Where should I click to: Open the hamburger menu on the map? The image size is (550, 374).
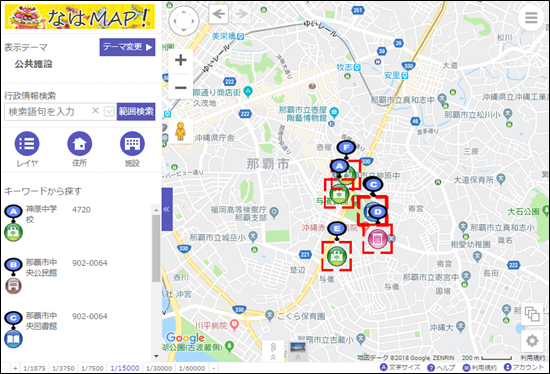click(531, 17)
